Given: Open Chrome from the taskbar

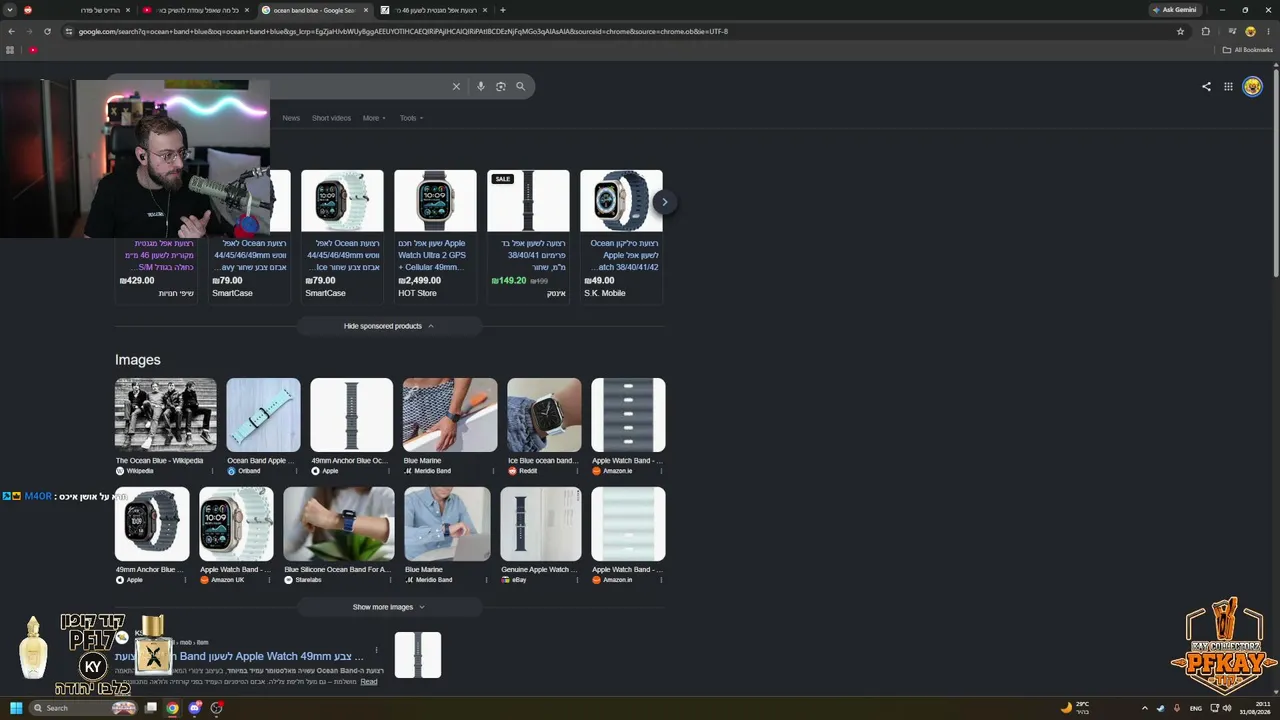Looking at the screenshot, I should tap(172, 708).
